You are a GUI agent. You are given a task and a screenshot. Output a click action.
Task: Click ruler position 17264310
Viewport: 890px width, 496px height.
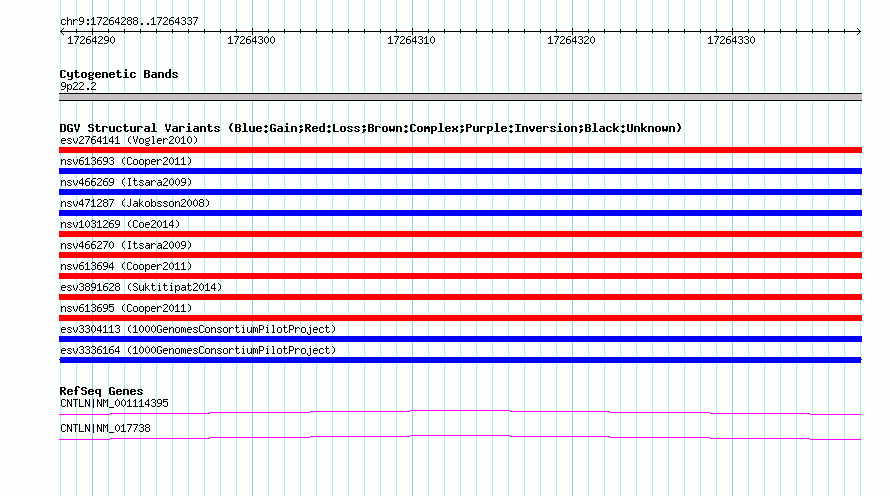tap(411, 40)
